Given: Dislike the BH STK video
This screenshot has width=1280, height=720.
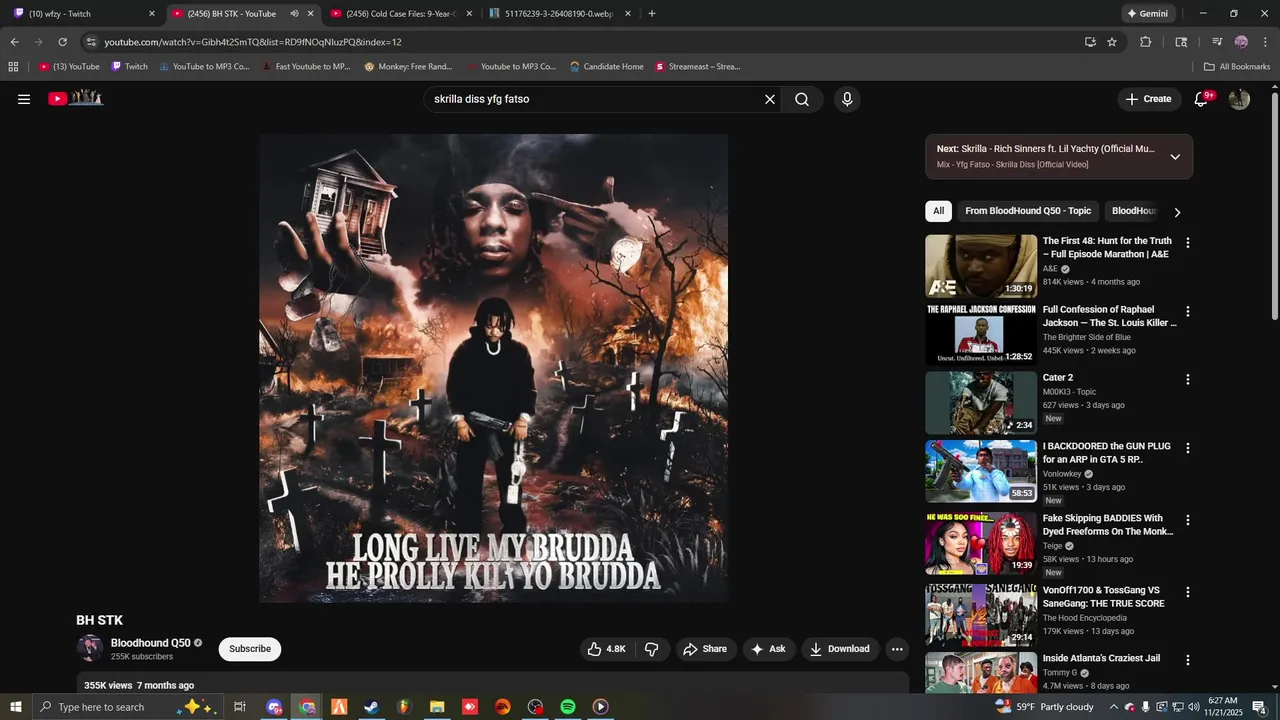Looking at the screenshot, I should [x=651, y=649].
